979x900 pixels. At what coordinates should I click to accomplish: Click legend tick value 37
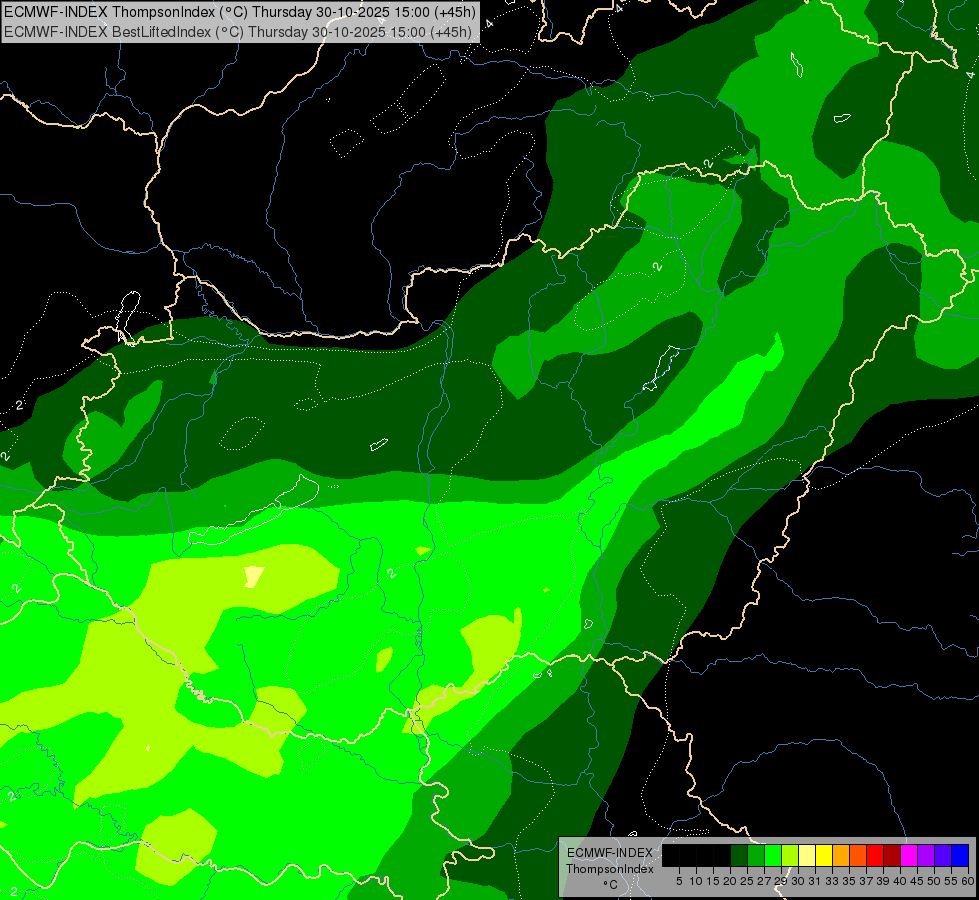point(866,881)
